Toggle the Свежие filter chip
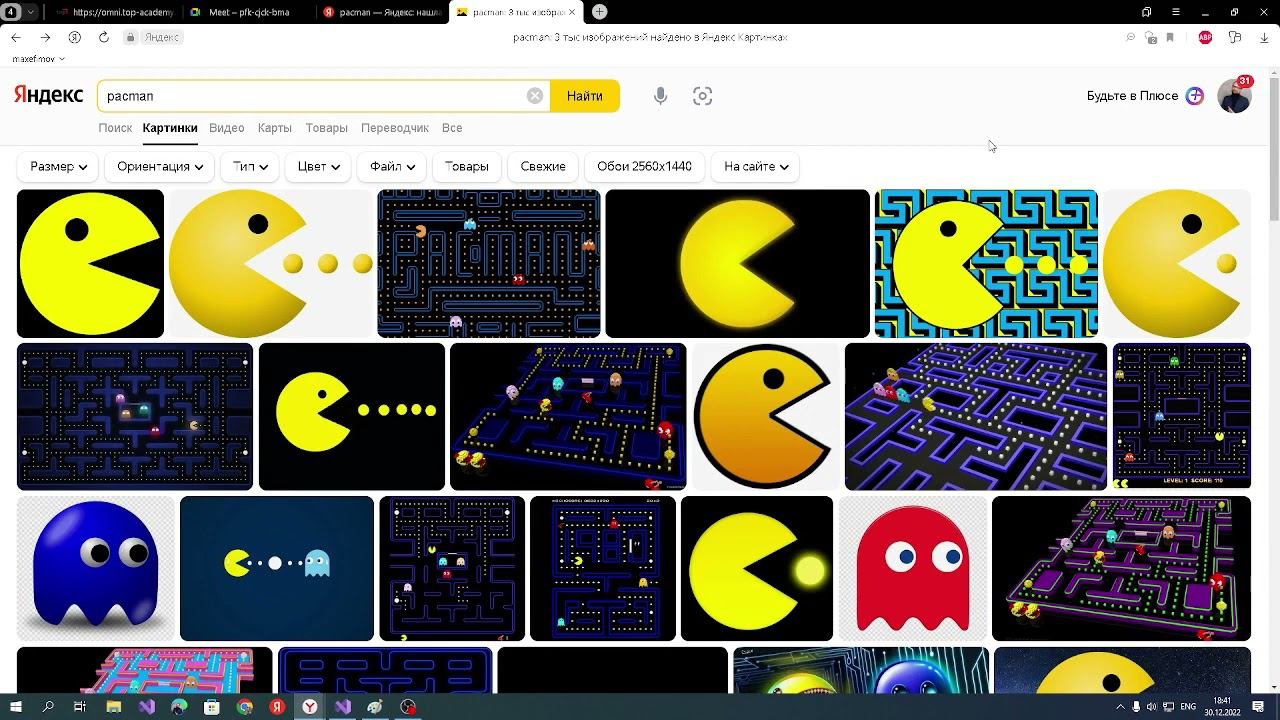The width and height of the screenshot is (1280, 720). [x=543, y=167]
